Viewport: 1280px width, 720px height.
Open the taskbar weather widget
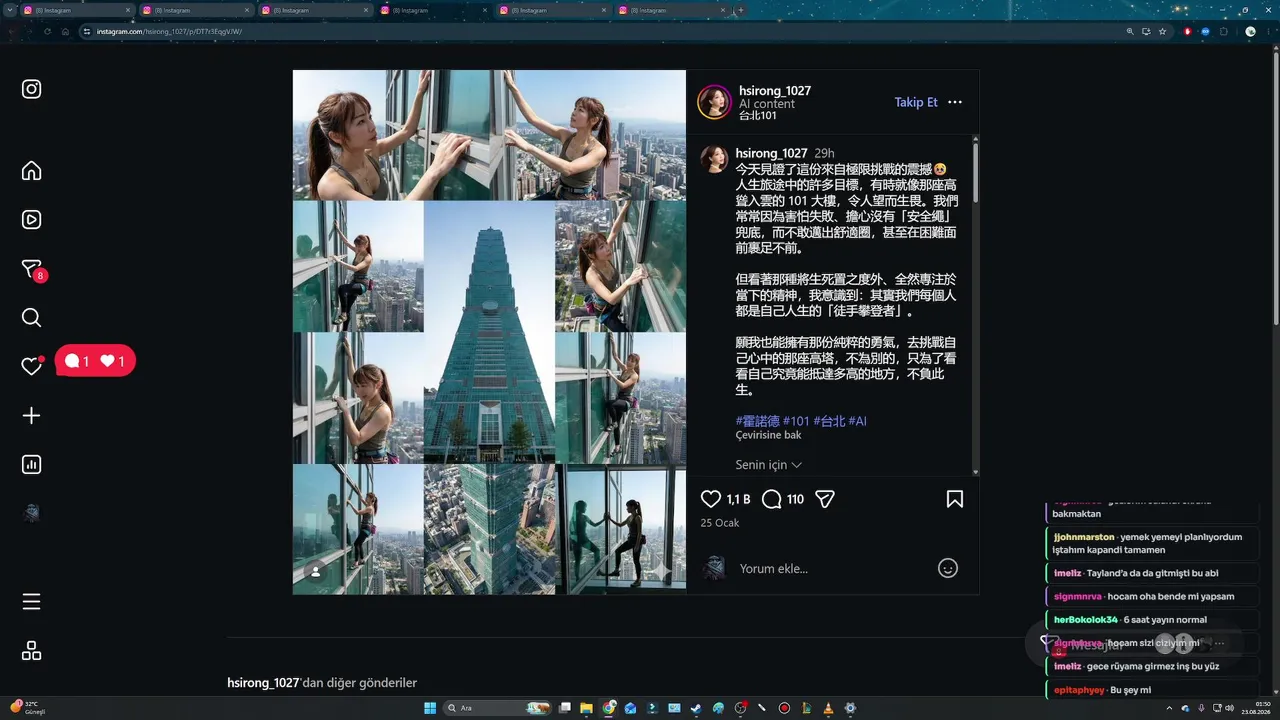point(28,707)
